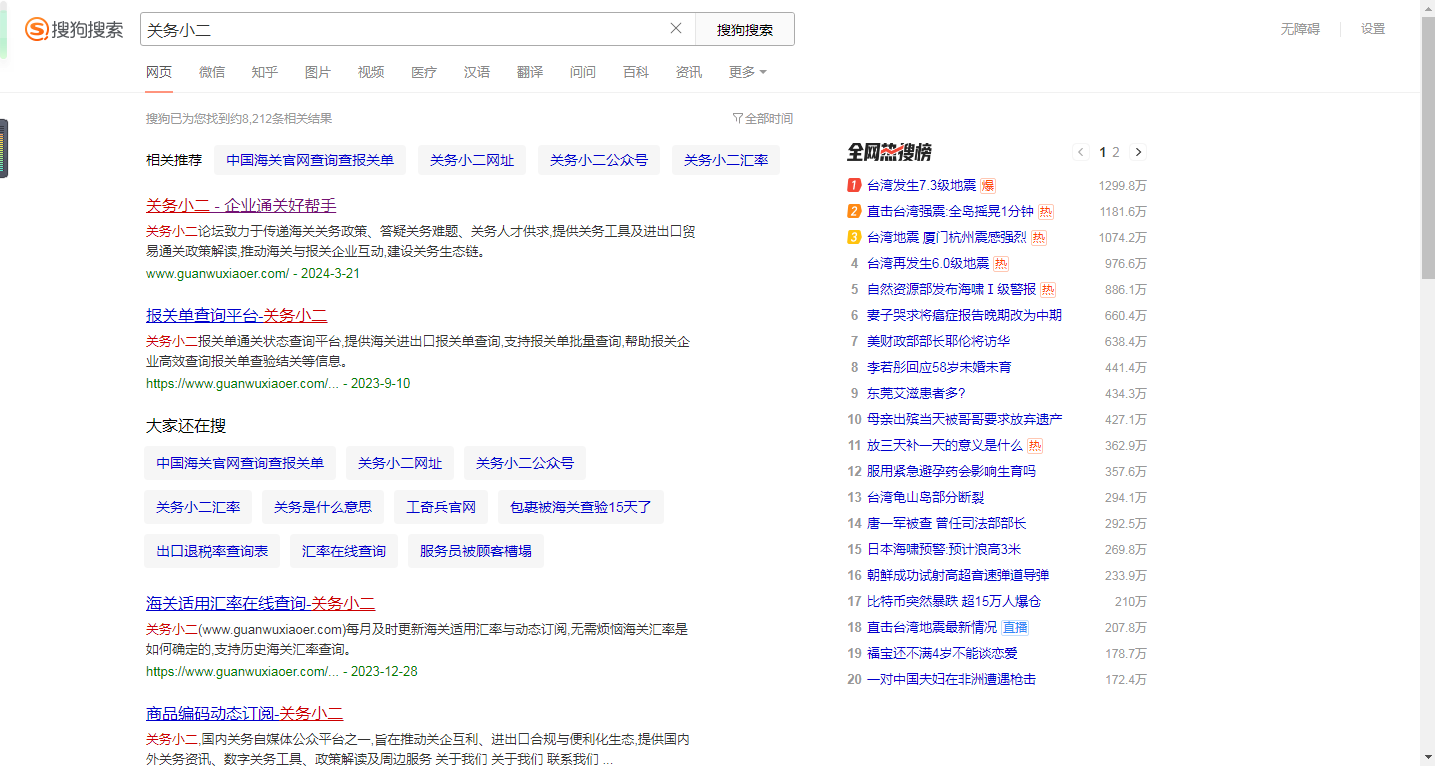Click top suggestion 关务小二网址
1435x766 pixels.
pyautogui.click(x=472, y=160)
